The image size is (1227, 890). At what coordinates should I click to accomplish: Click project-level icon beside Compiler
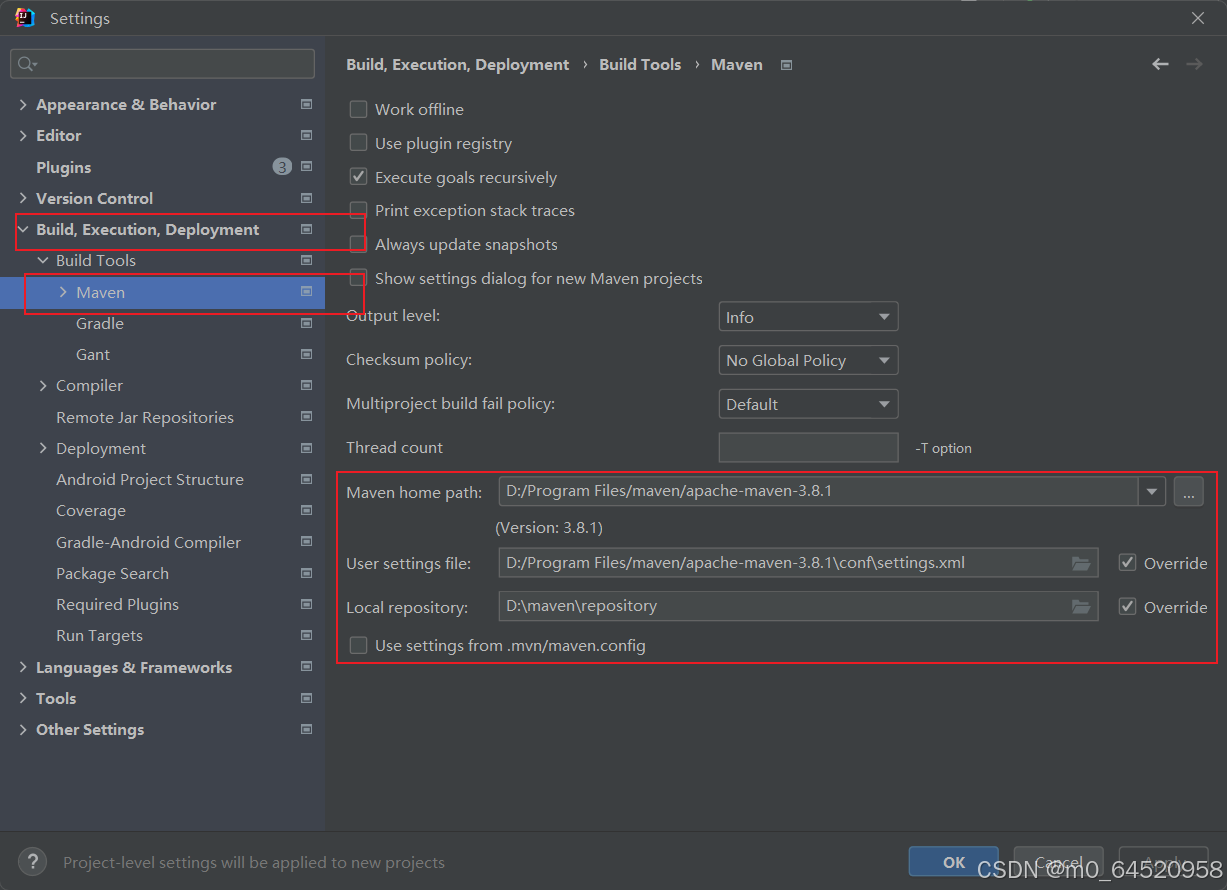[306, 385]
